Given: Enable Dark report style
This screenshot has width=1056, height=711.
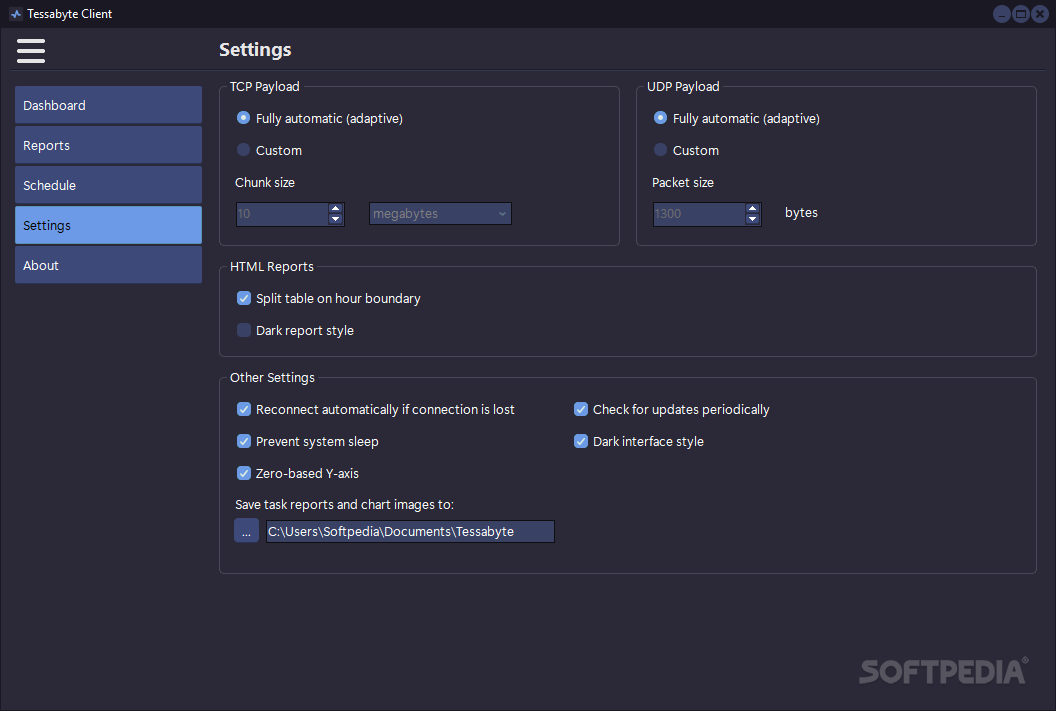Looking at the screenshot, I should click(x=243, y=329).
